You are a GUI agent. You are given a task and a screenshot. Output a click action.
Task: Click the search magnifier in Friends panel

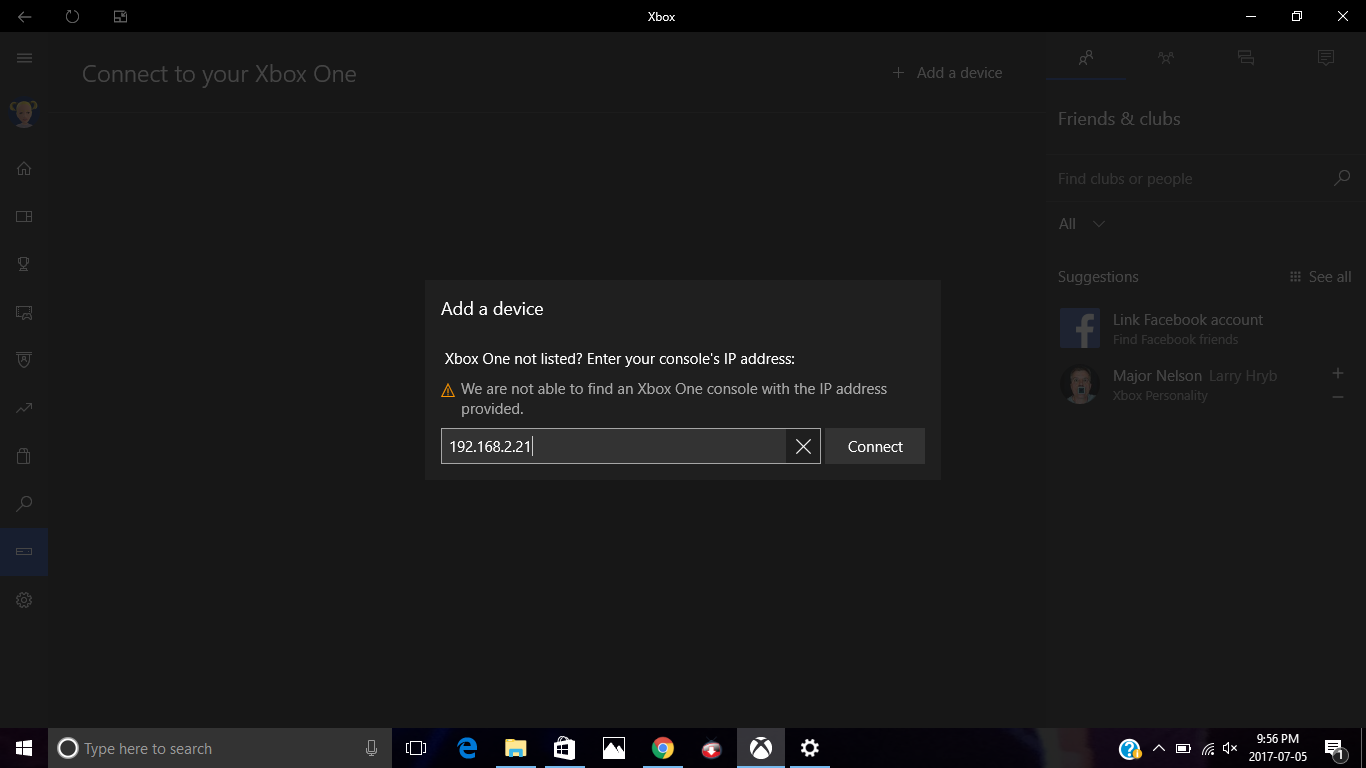[x=1342, y=178]
